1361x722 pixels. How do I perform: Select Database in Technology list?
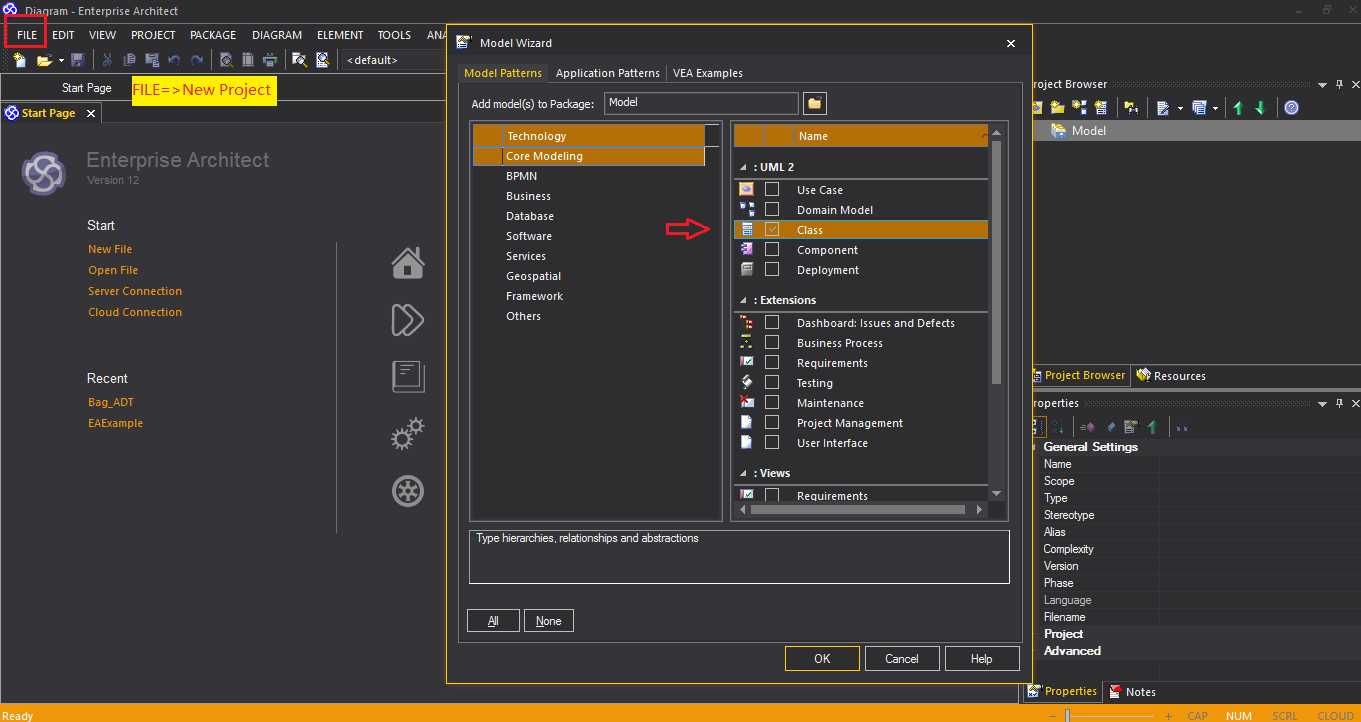pos(530,216)
